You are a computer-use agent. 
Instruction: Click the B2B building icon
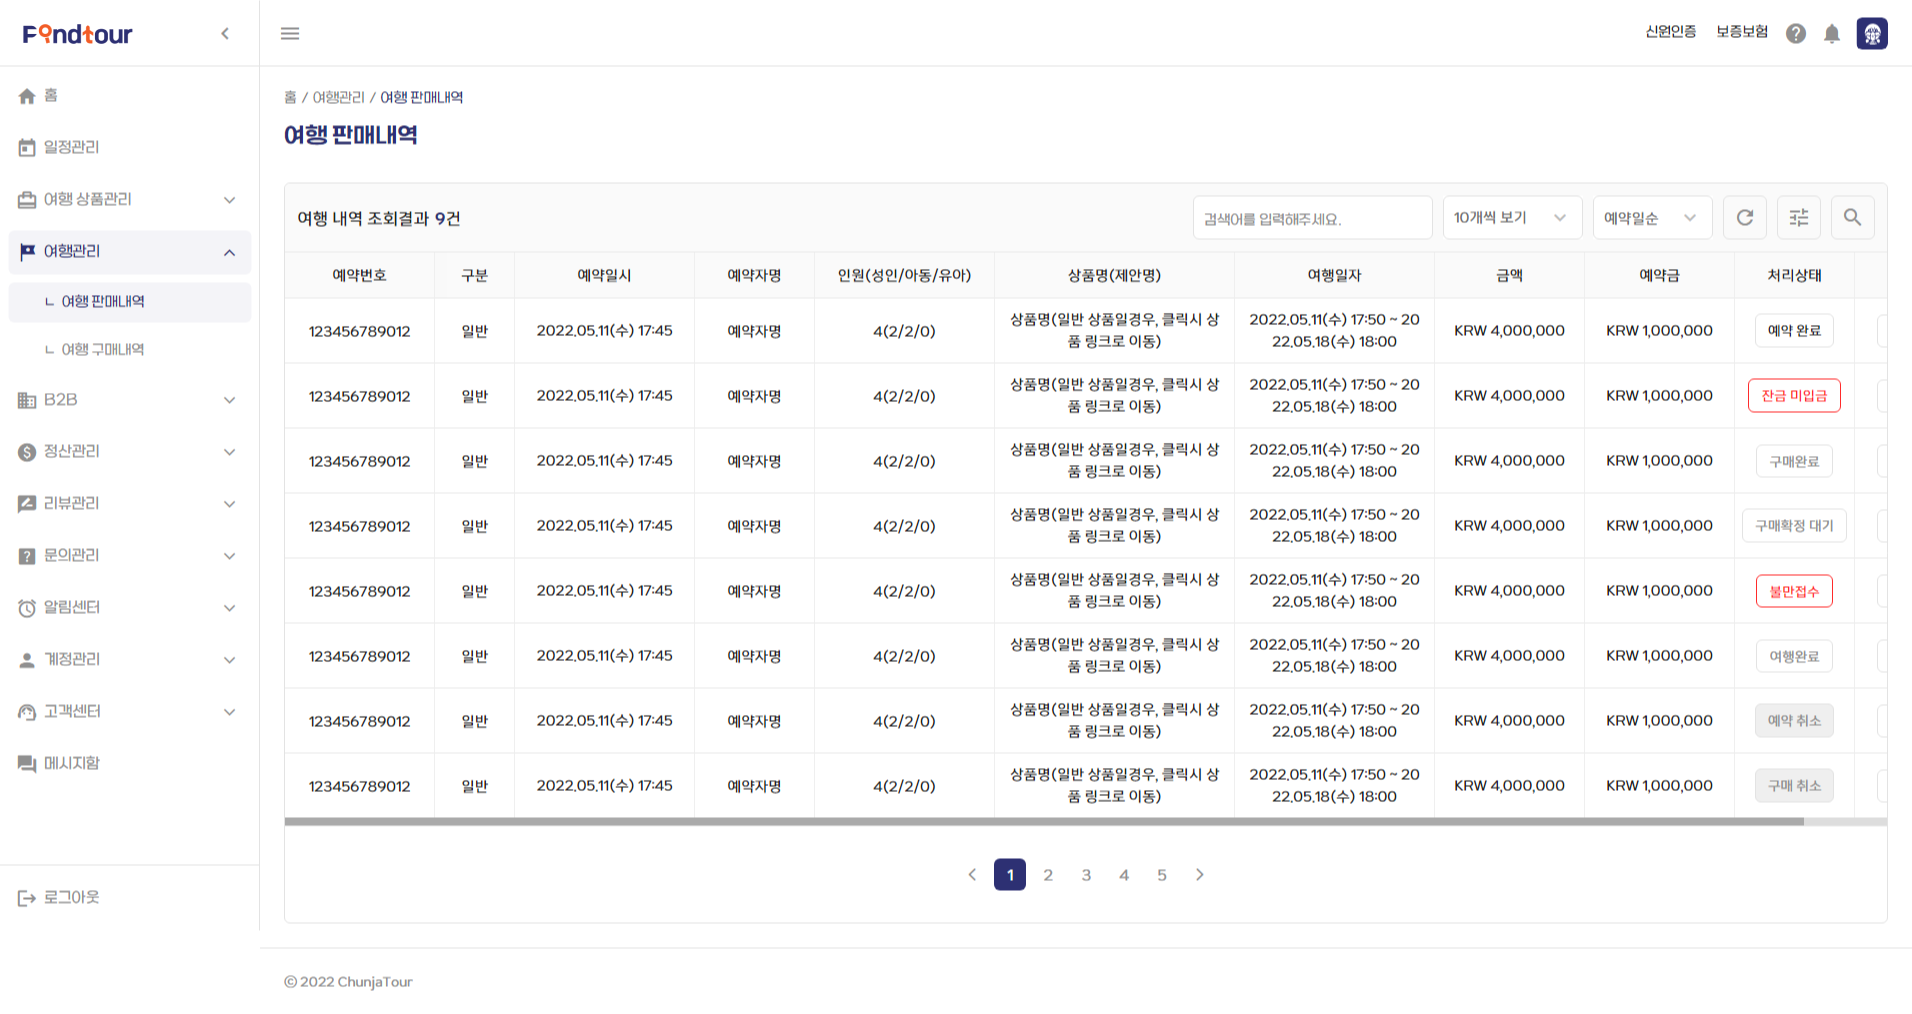27,400
